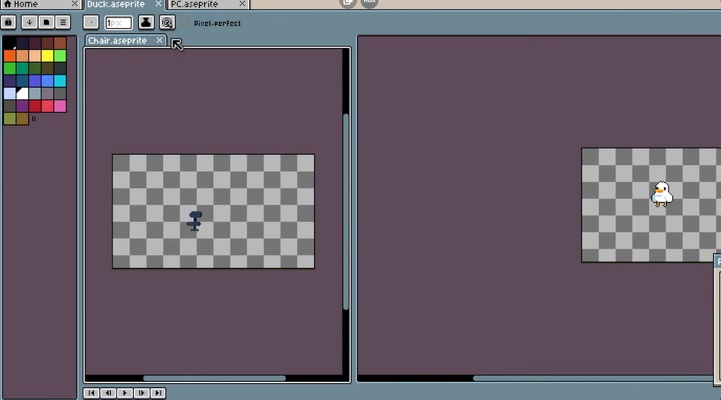Pick the dark navy palette swatch

point(22,43)
